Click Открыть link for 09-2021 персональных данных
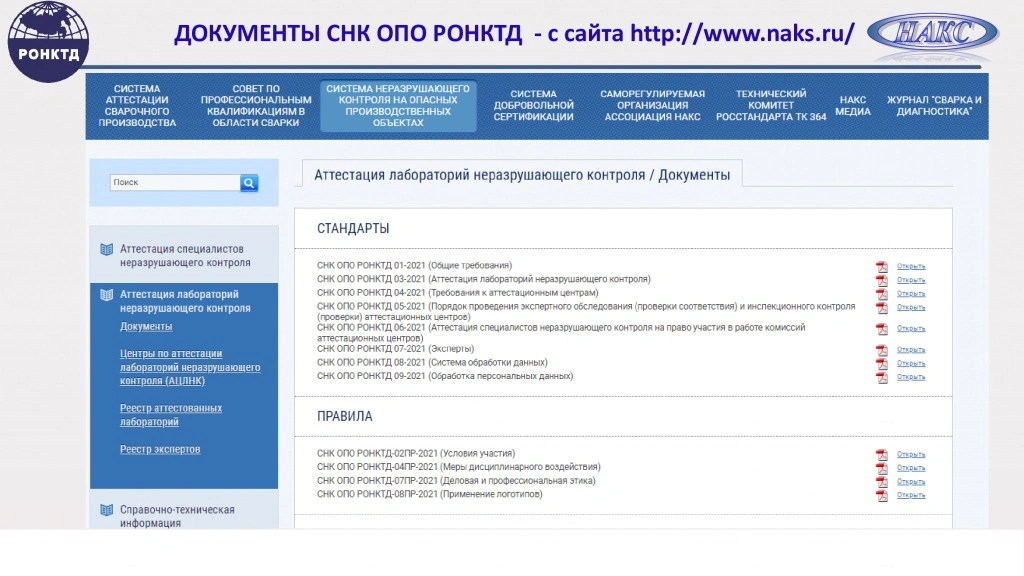 click(x=911, y=377)
